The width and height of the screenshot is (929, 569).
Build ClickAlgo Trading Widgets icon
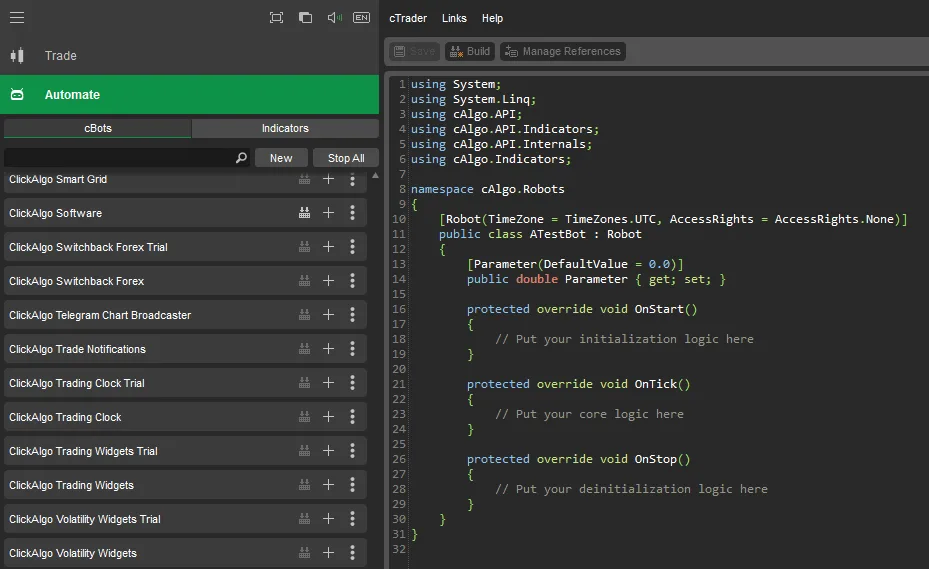[x=305, y=485]
